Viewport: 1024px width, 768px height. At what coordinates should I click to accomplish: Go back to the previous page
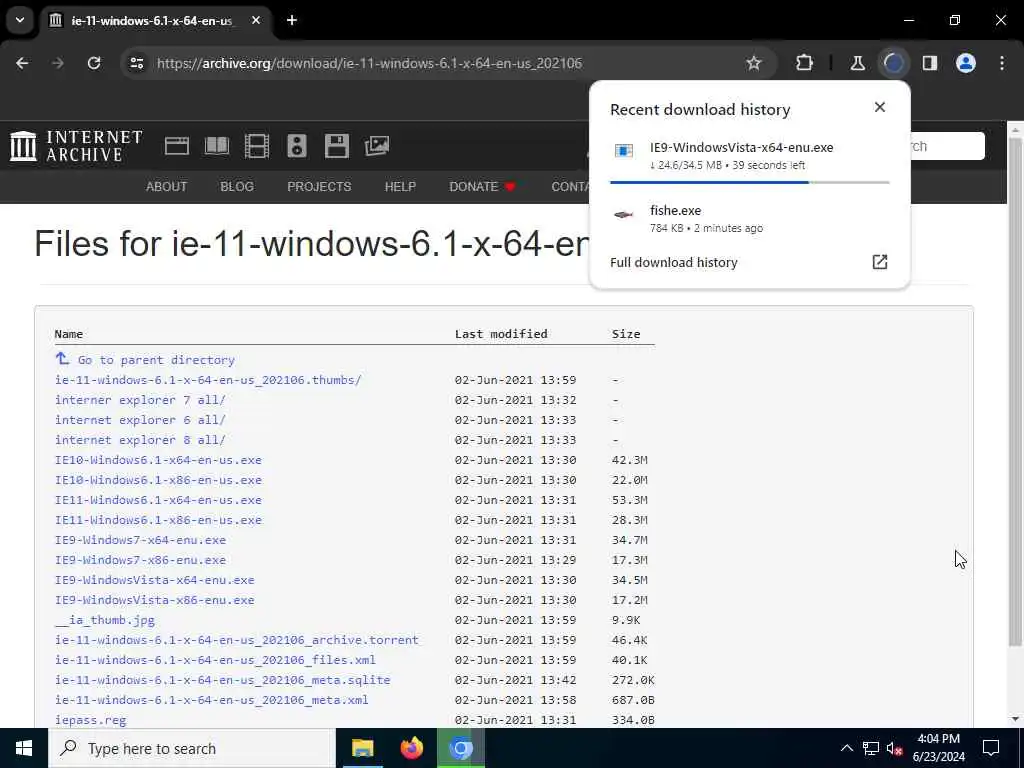(22, 63)
